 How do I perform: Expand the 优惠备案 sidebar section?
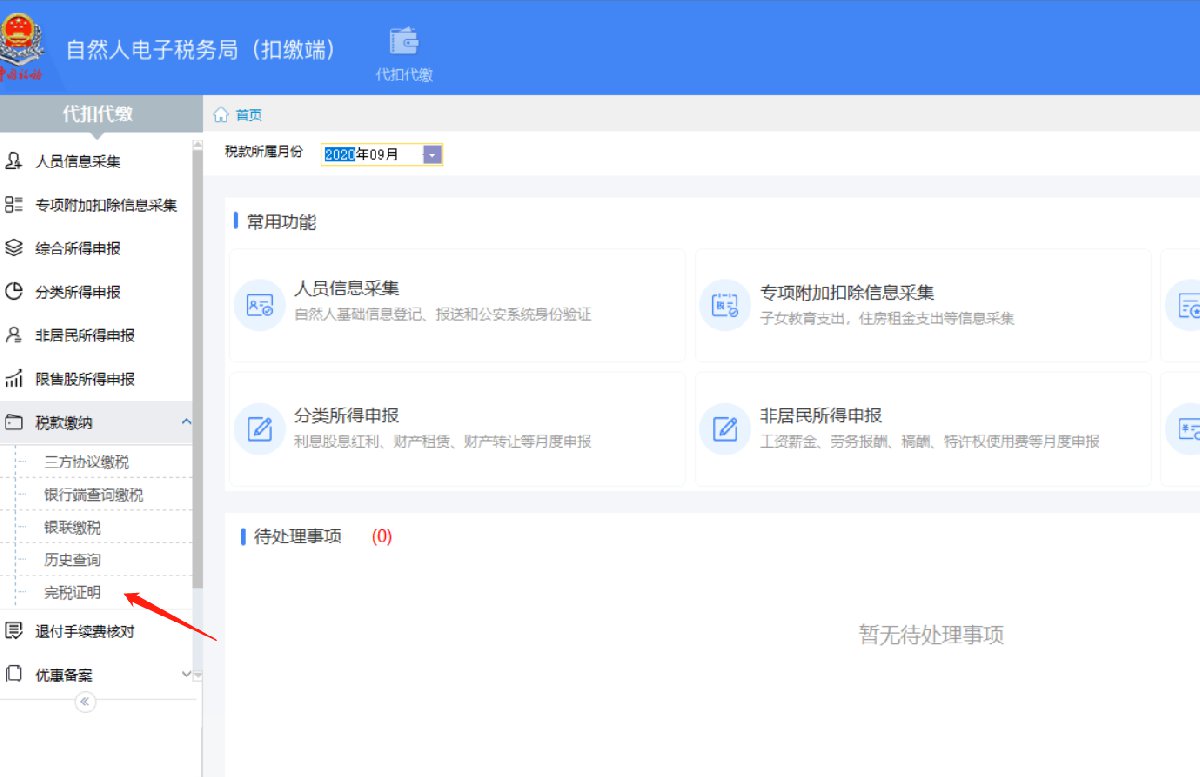186,674
